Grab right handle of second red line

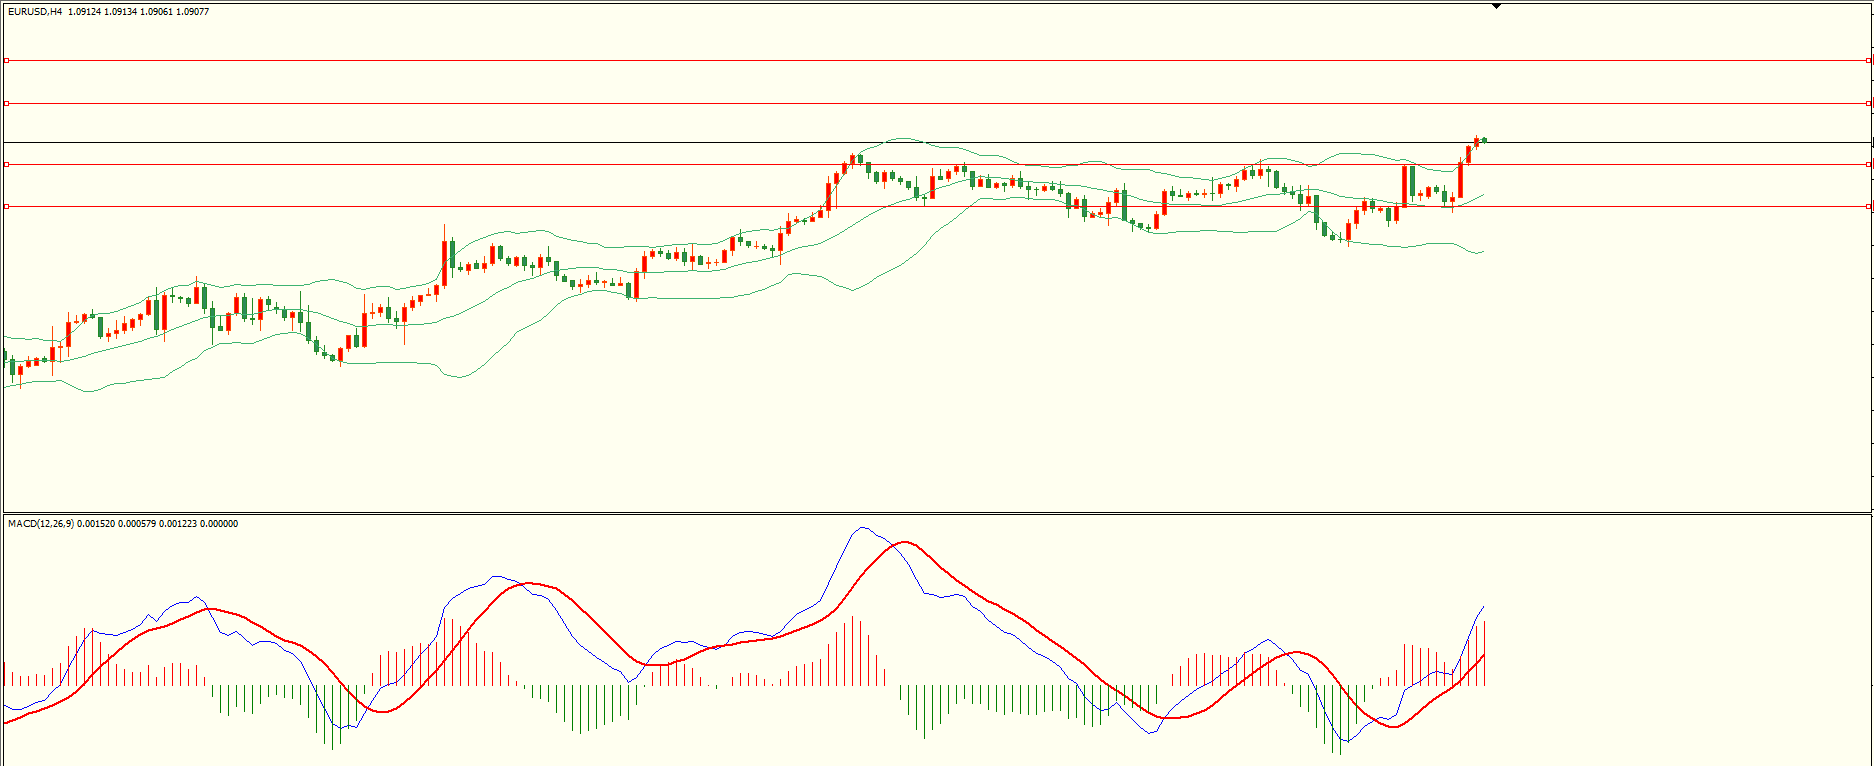[x=1869, y=103]
